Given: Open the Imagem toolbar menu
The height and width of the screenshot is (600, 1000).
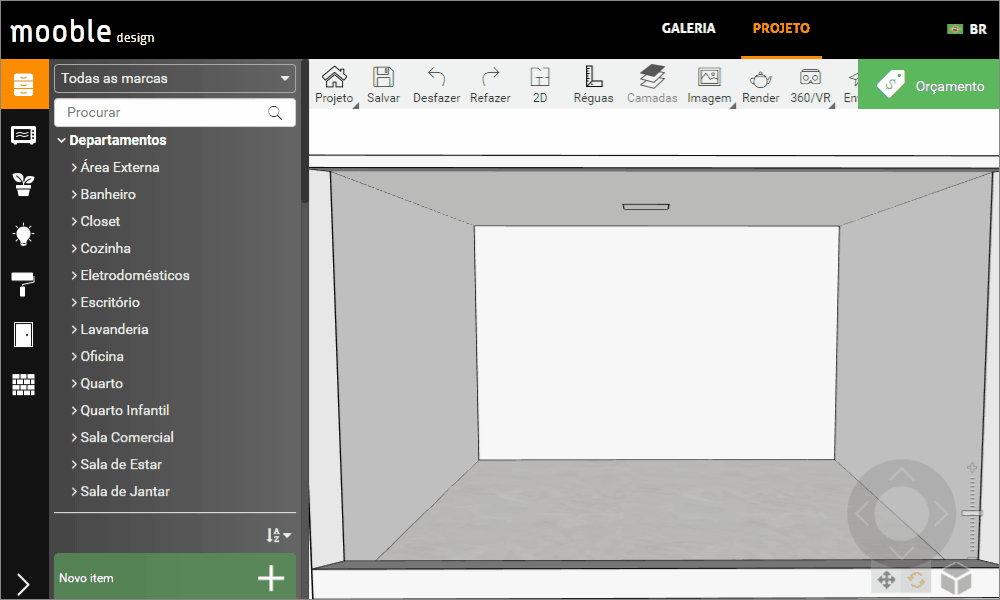Looking at the screenshot, I should [x=709, y=85].
